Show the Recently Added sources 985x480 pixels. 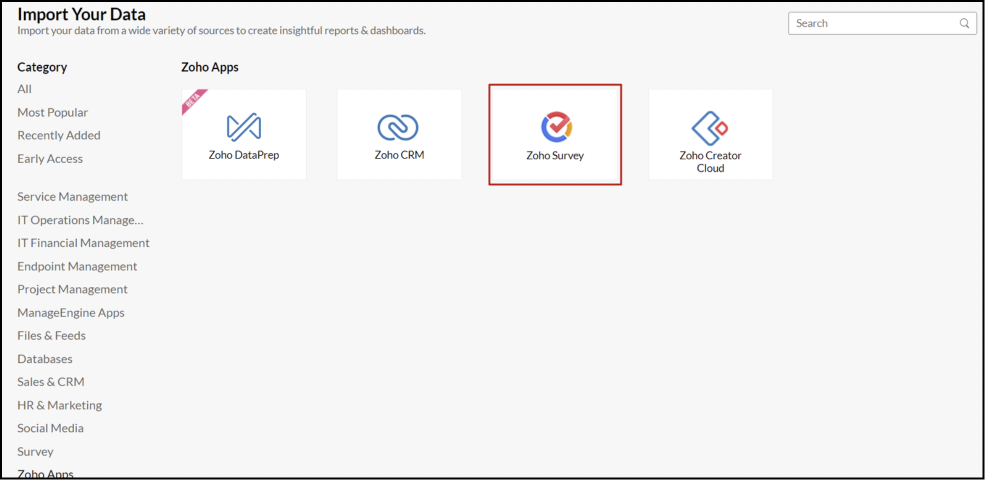coord(59,135)
